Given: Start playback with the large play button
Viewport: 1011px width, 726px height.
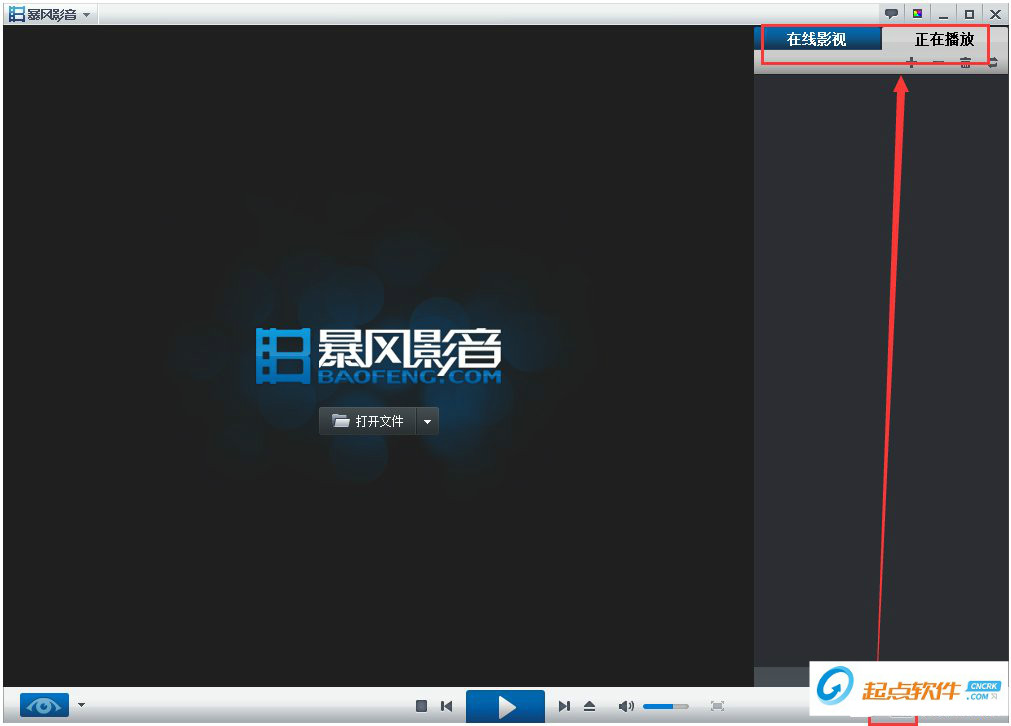Looking at the screenshot, I should [x=506, y=707].
